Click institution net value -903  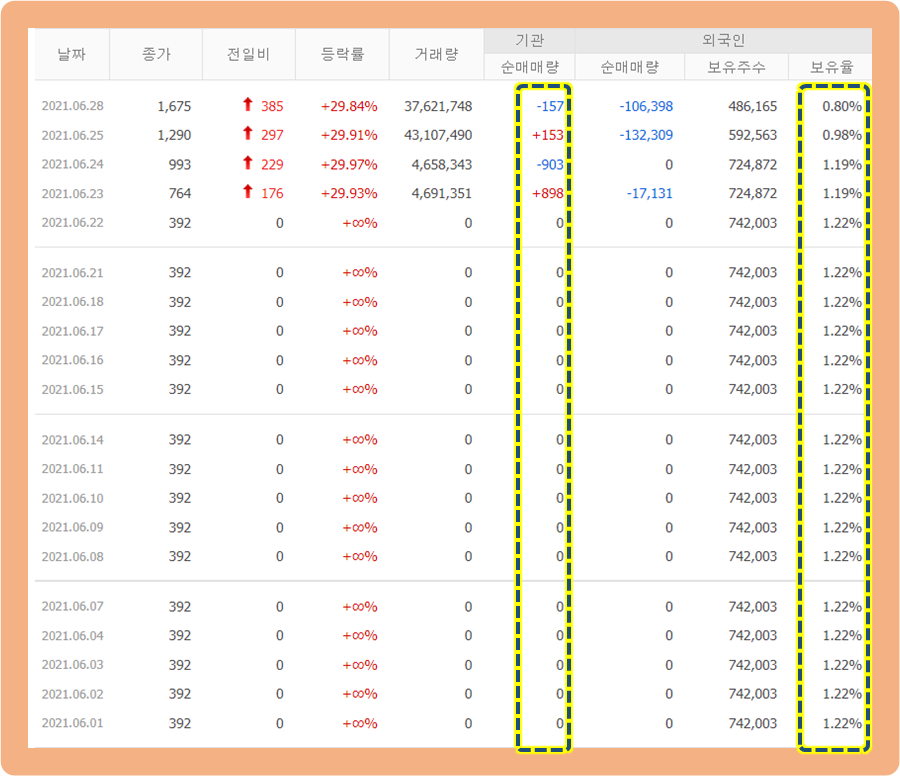550,165
